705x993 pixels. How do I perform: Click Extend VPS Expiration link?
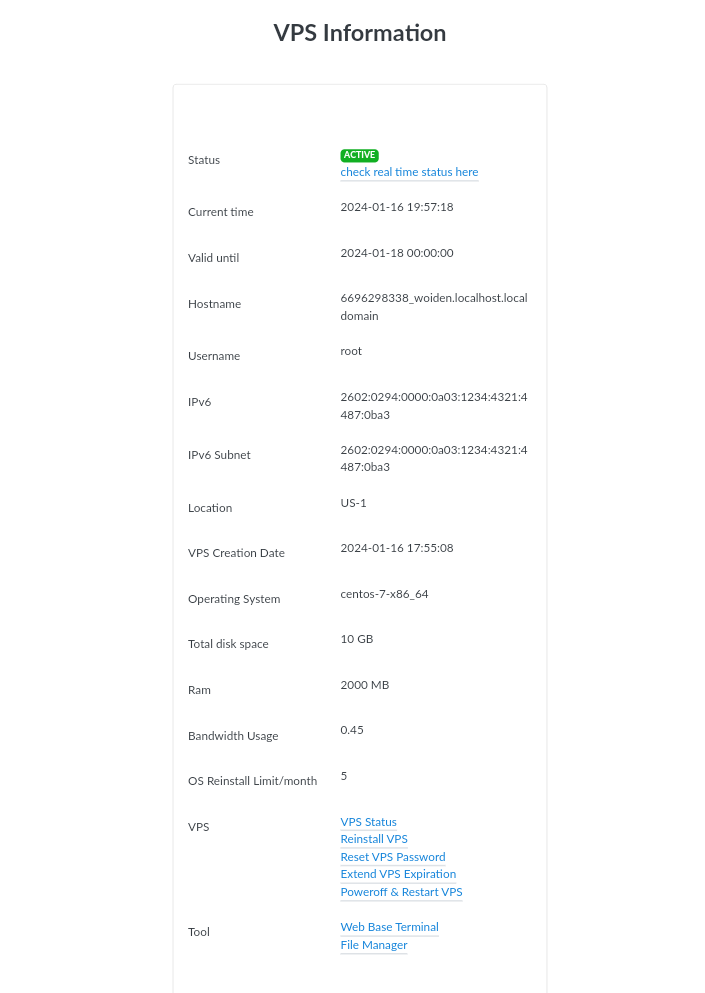pos(398,874)
